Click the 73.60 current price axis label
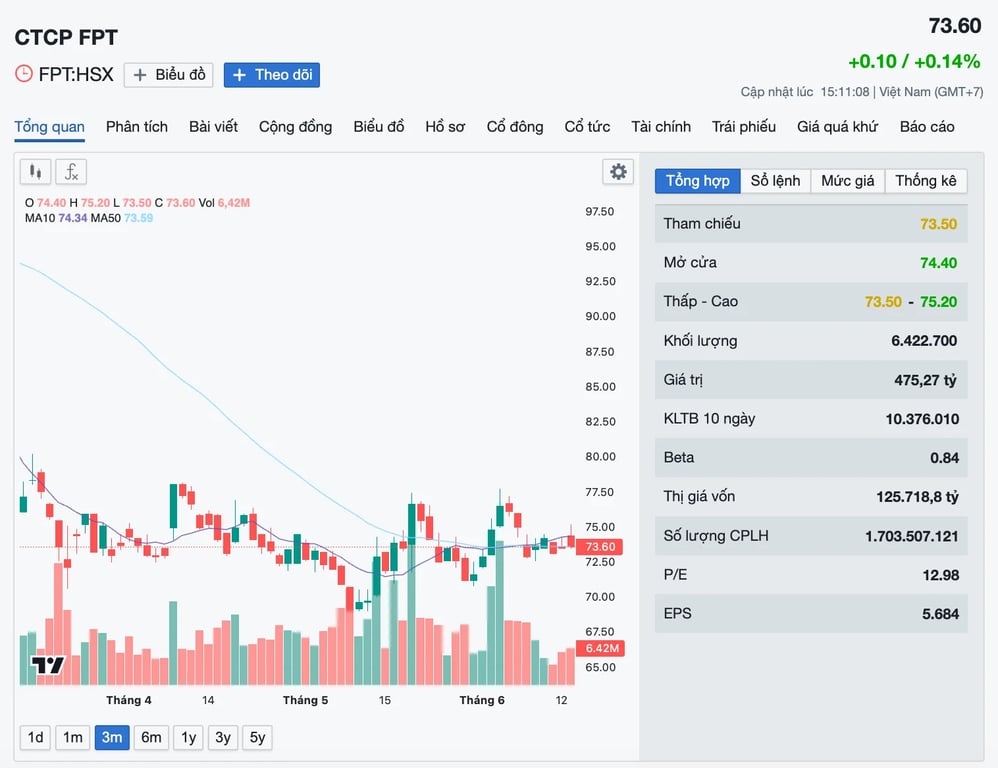998x768 pixels. pos(600,547)
